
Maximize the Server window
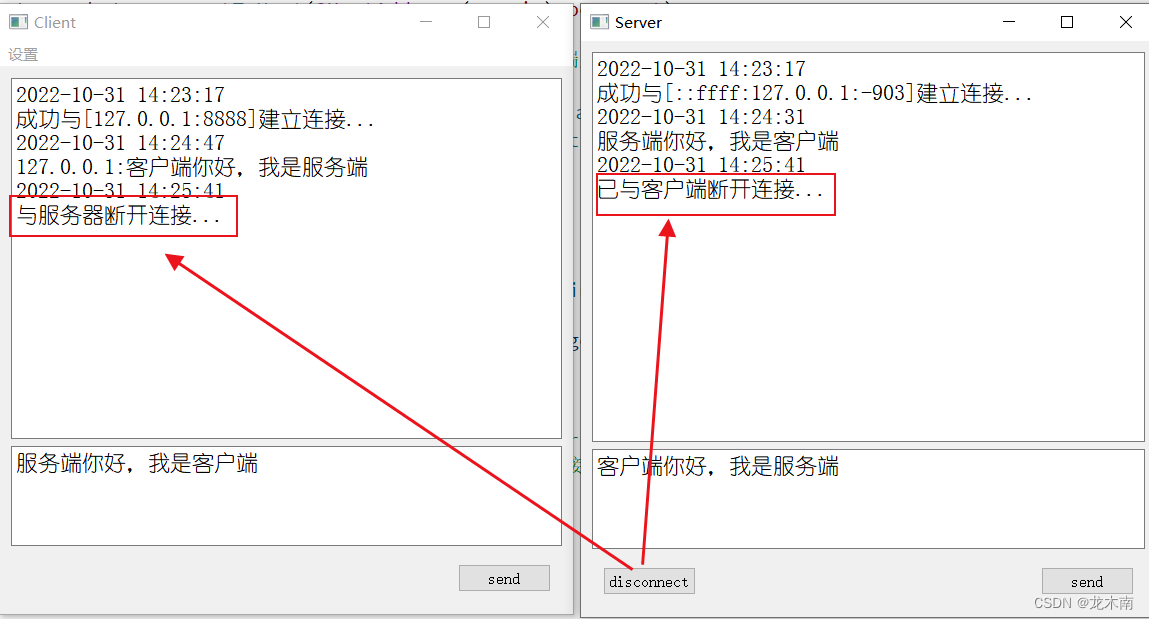1067,22
